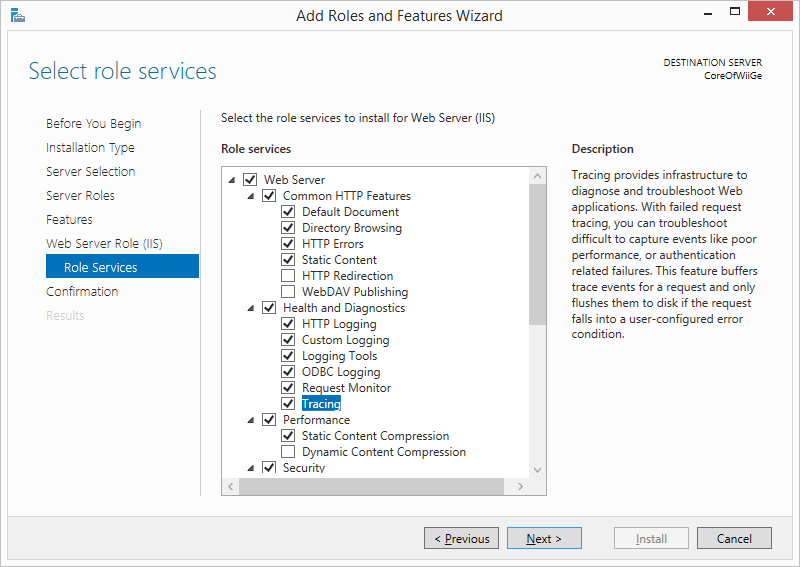Image resolution: width=800 pixels, height=567 pixels.
Task: Maximize the wizard window
Action: coord(735,11)
